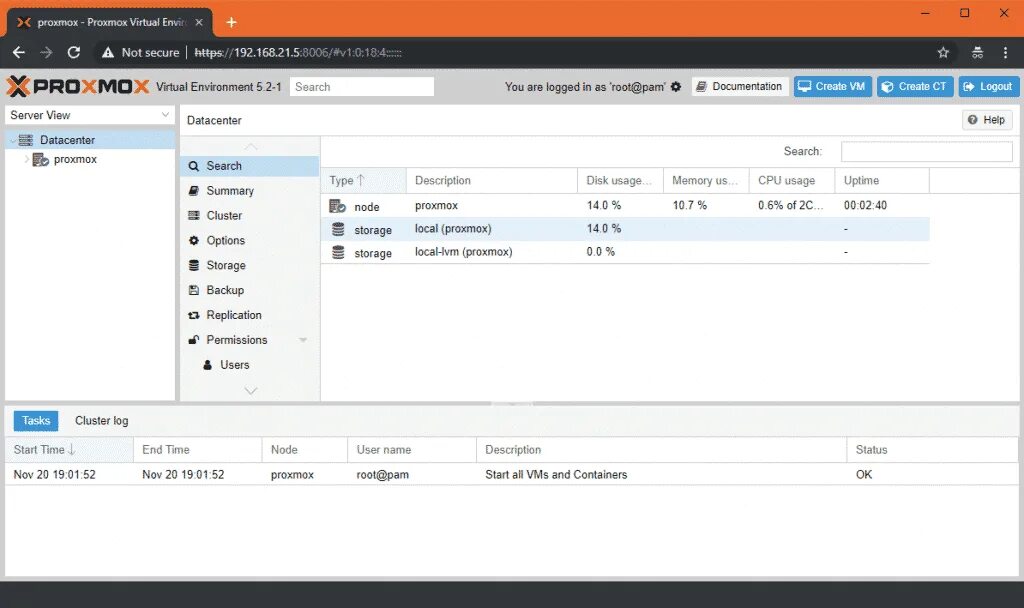The image size is (1024, 608).
Task: Open a new browser tab
Action: [231, 22]
